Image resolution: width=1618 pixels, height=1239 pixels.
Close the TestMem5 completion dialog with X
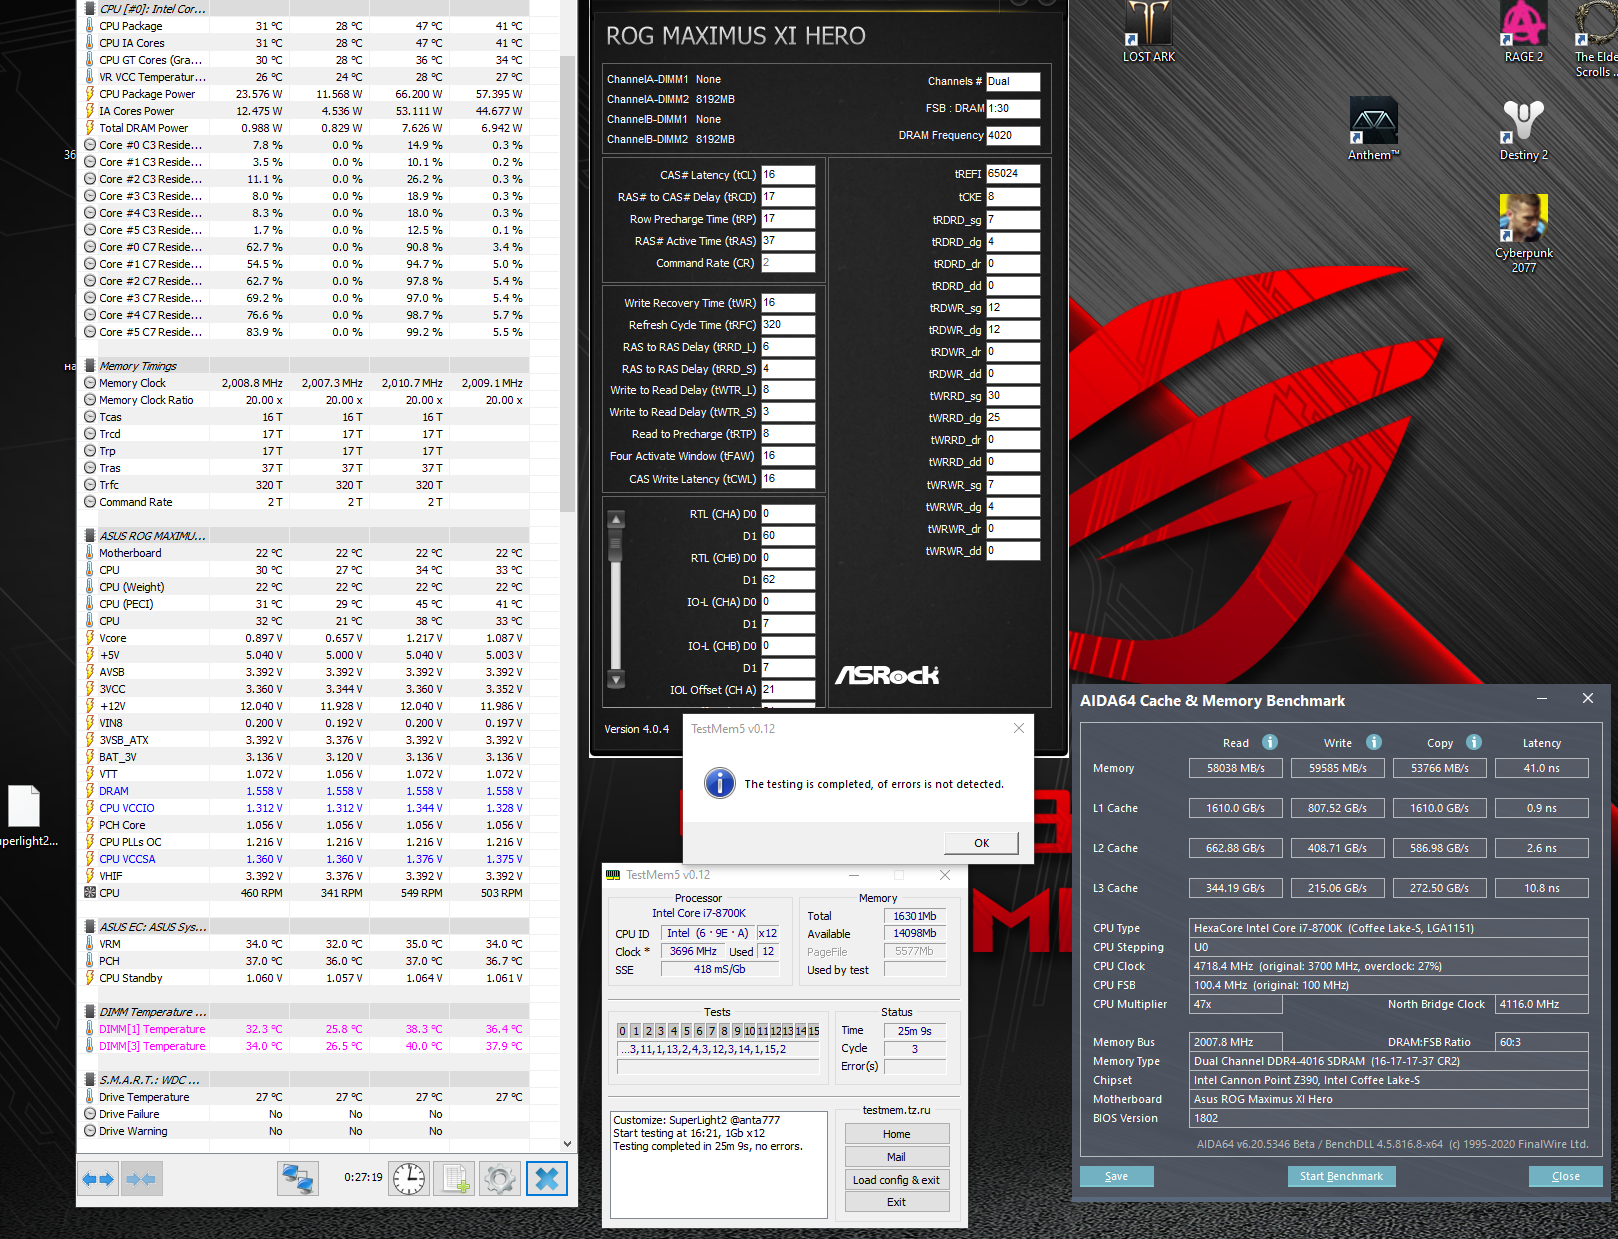pyautogui.click(x=1018, y=728)
